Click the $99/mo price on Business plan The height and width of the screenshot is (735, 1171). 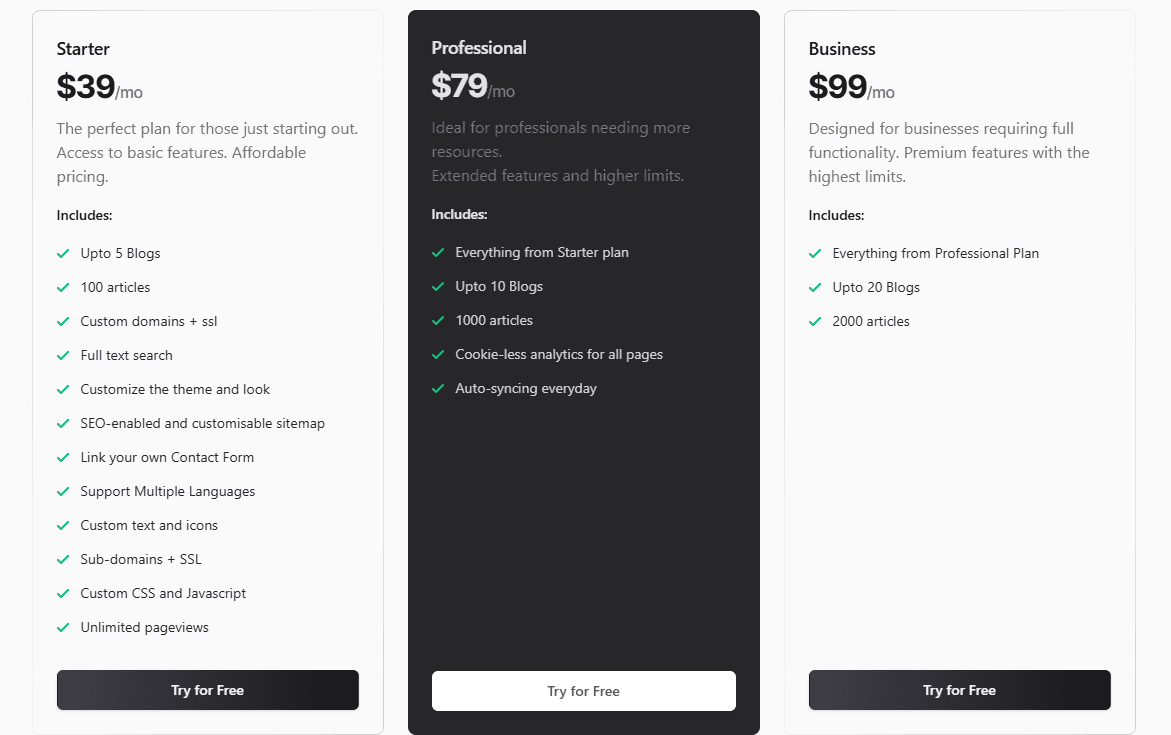852,87
